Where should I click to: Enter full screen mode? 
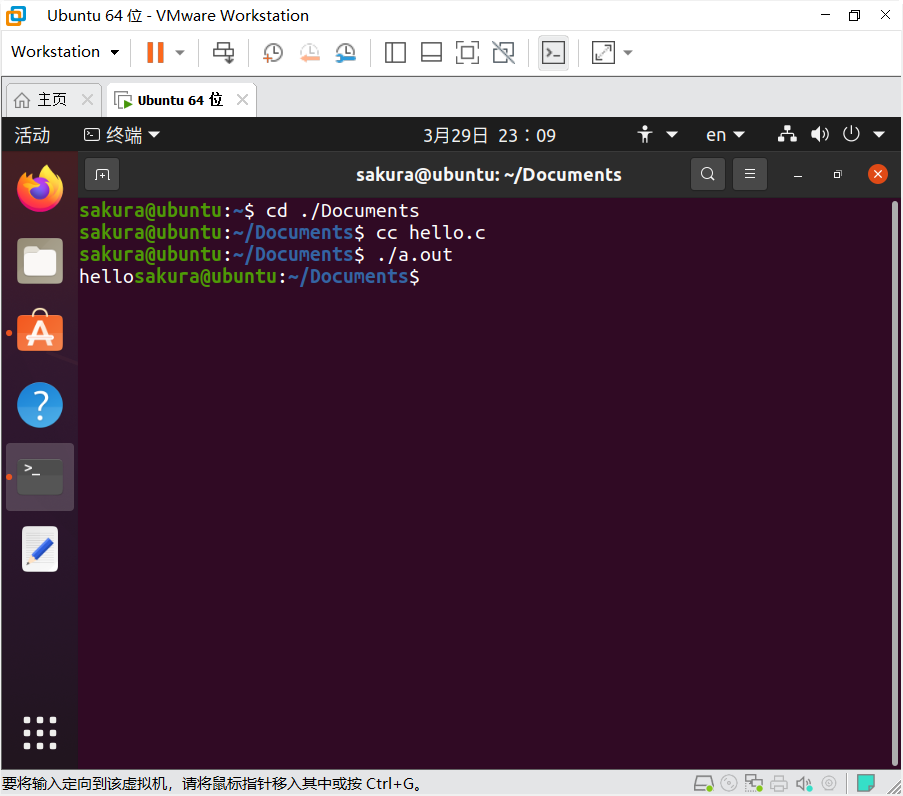pos(467,52)
